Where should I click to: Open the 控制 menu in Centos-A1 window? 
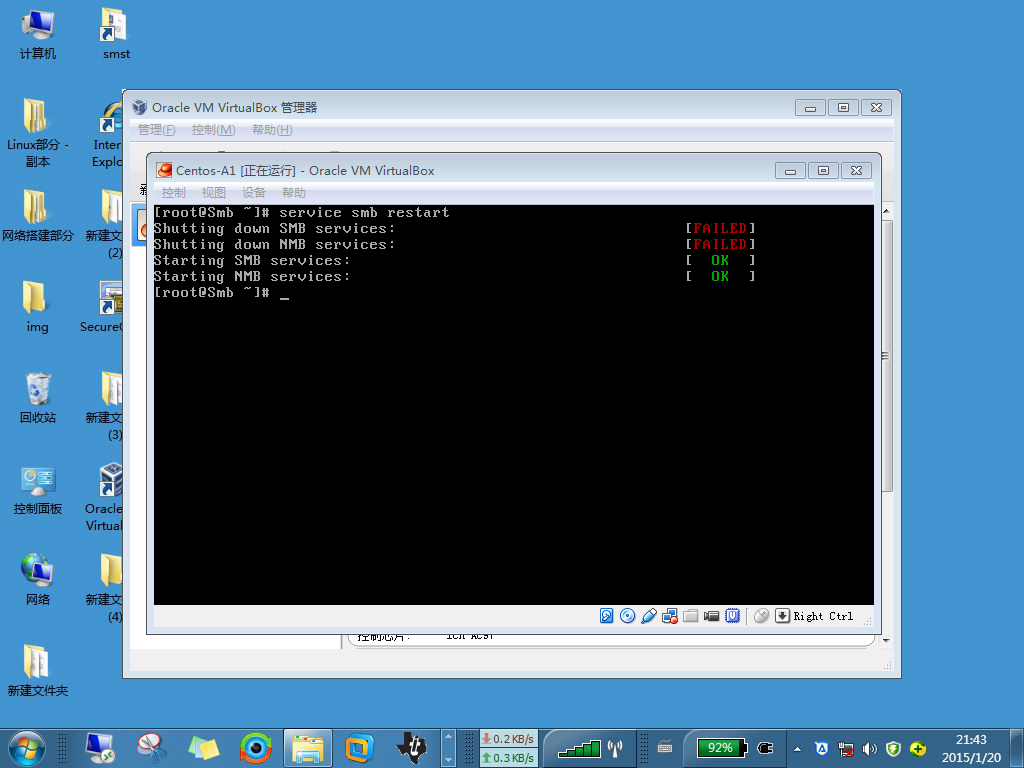click(174, 193)
